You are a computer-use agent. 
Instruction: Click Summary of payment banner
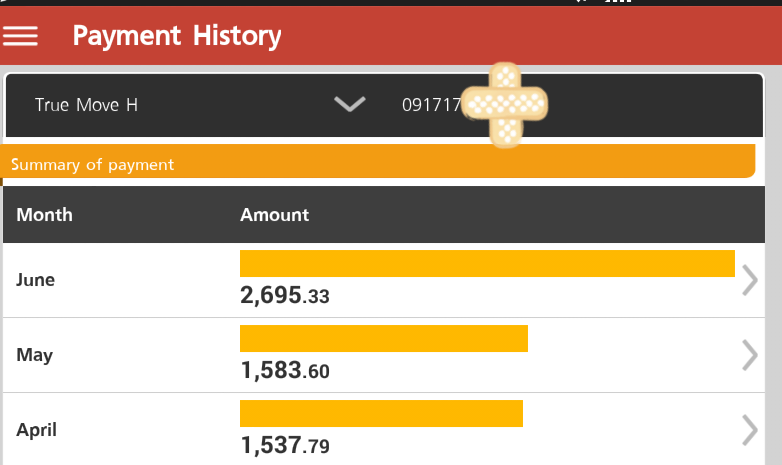tap(92, 165)
